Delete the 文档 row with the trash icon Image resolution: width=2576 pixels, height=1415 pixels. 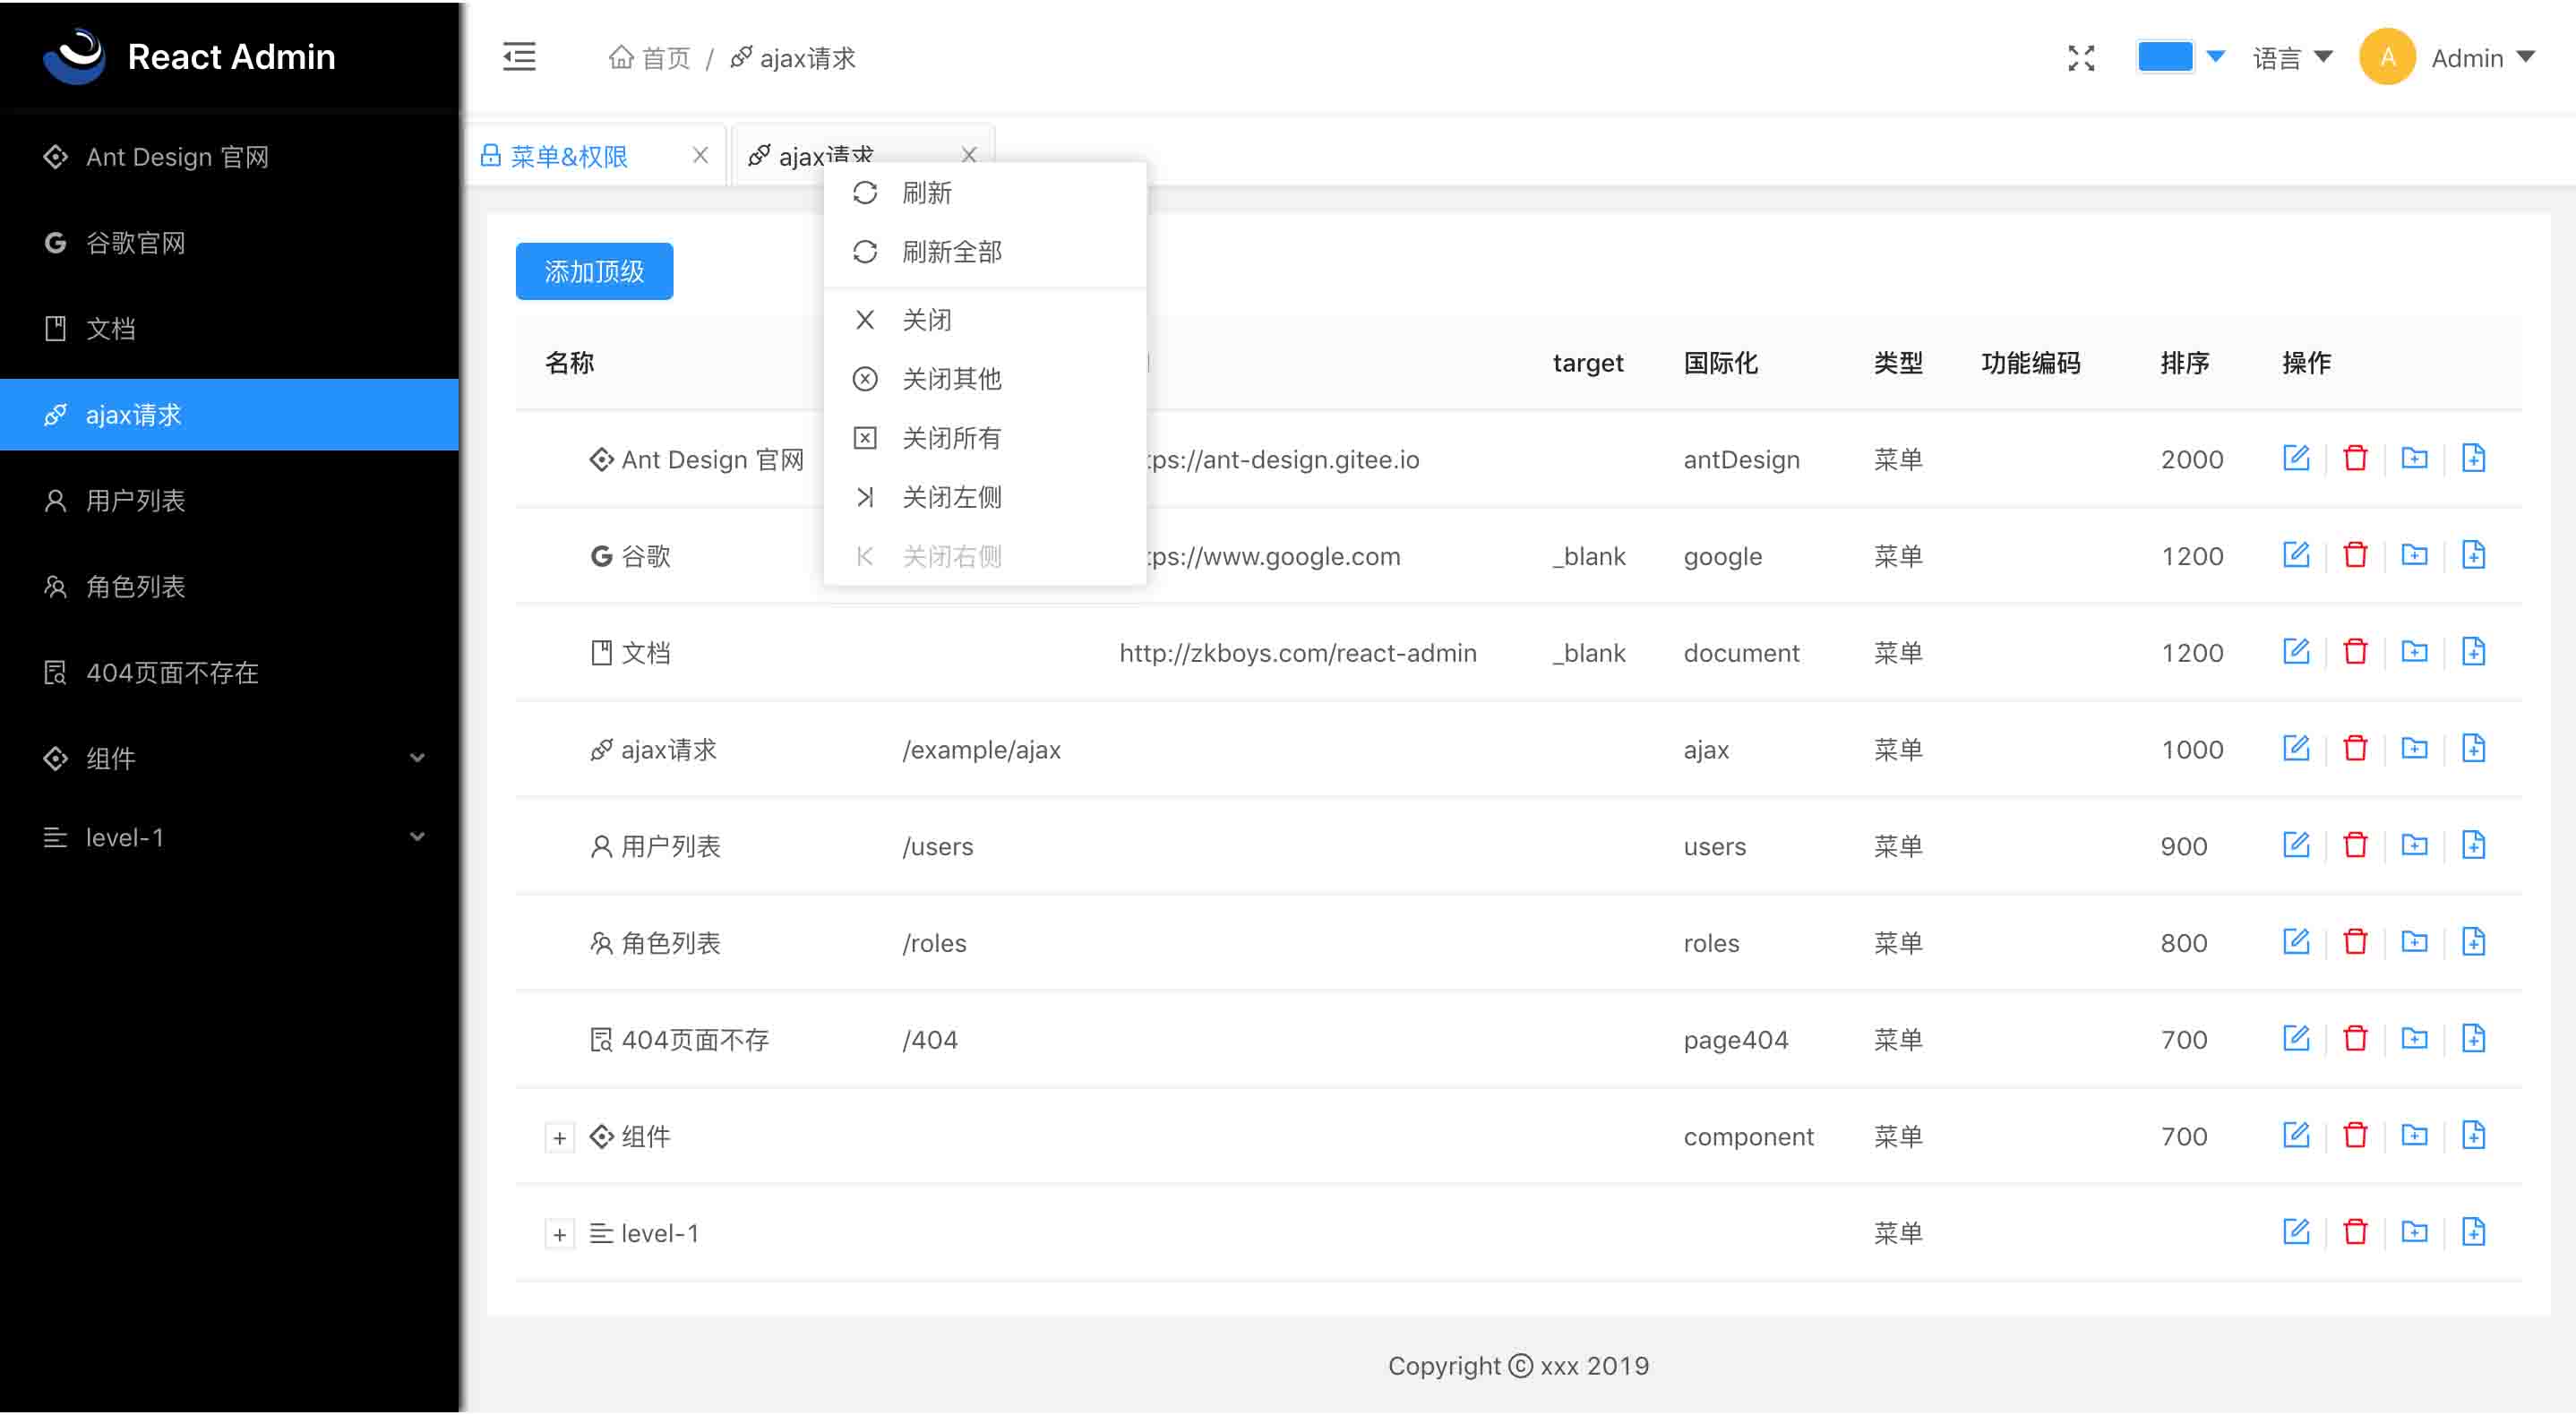pyautogui.click(x=2355, y=652)
